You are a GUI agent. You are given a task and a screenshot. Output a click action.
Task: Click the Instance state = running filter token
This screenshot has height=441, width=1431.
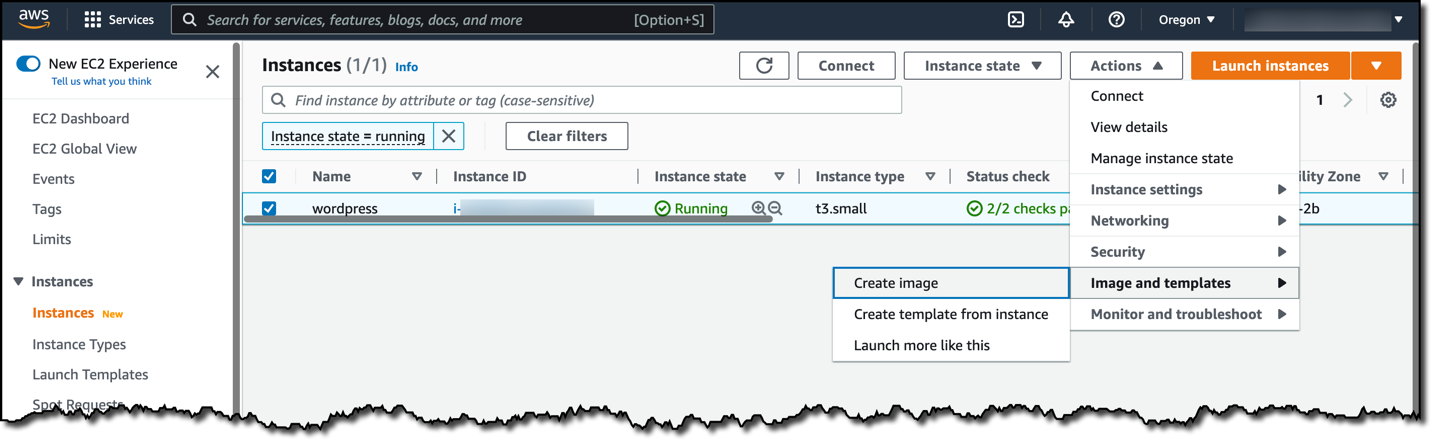348,136
